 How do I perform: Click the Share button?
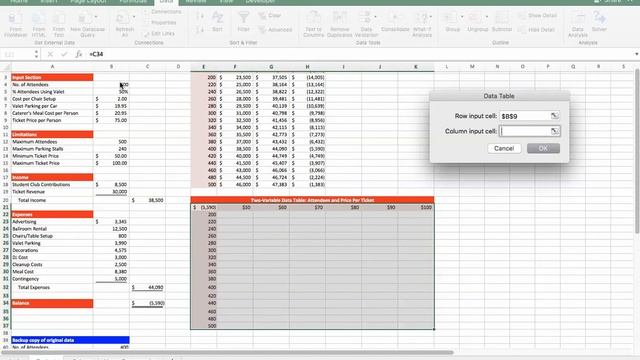(x=609, y=2)
